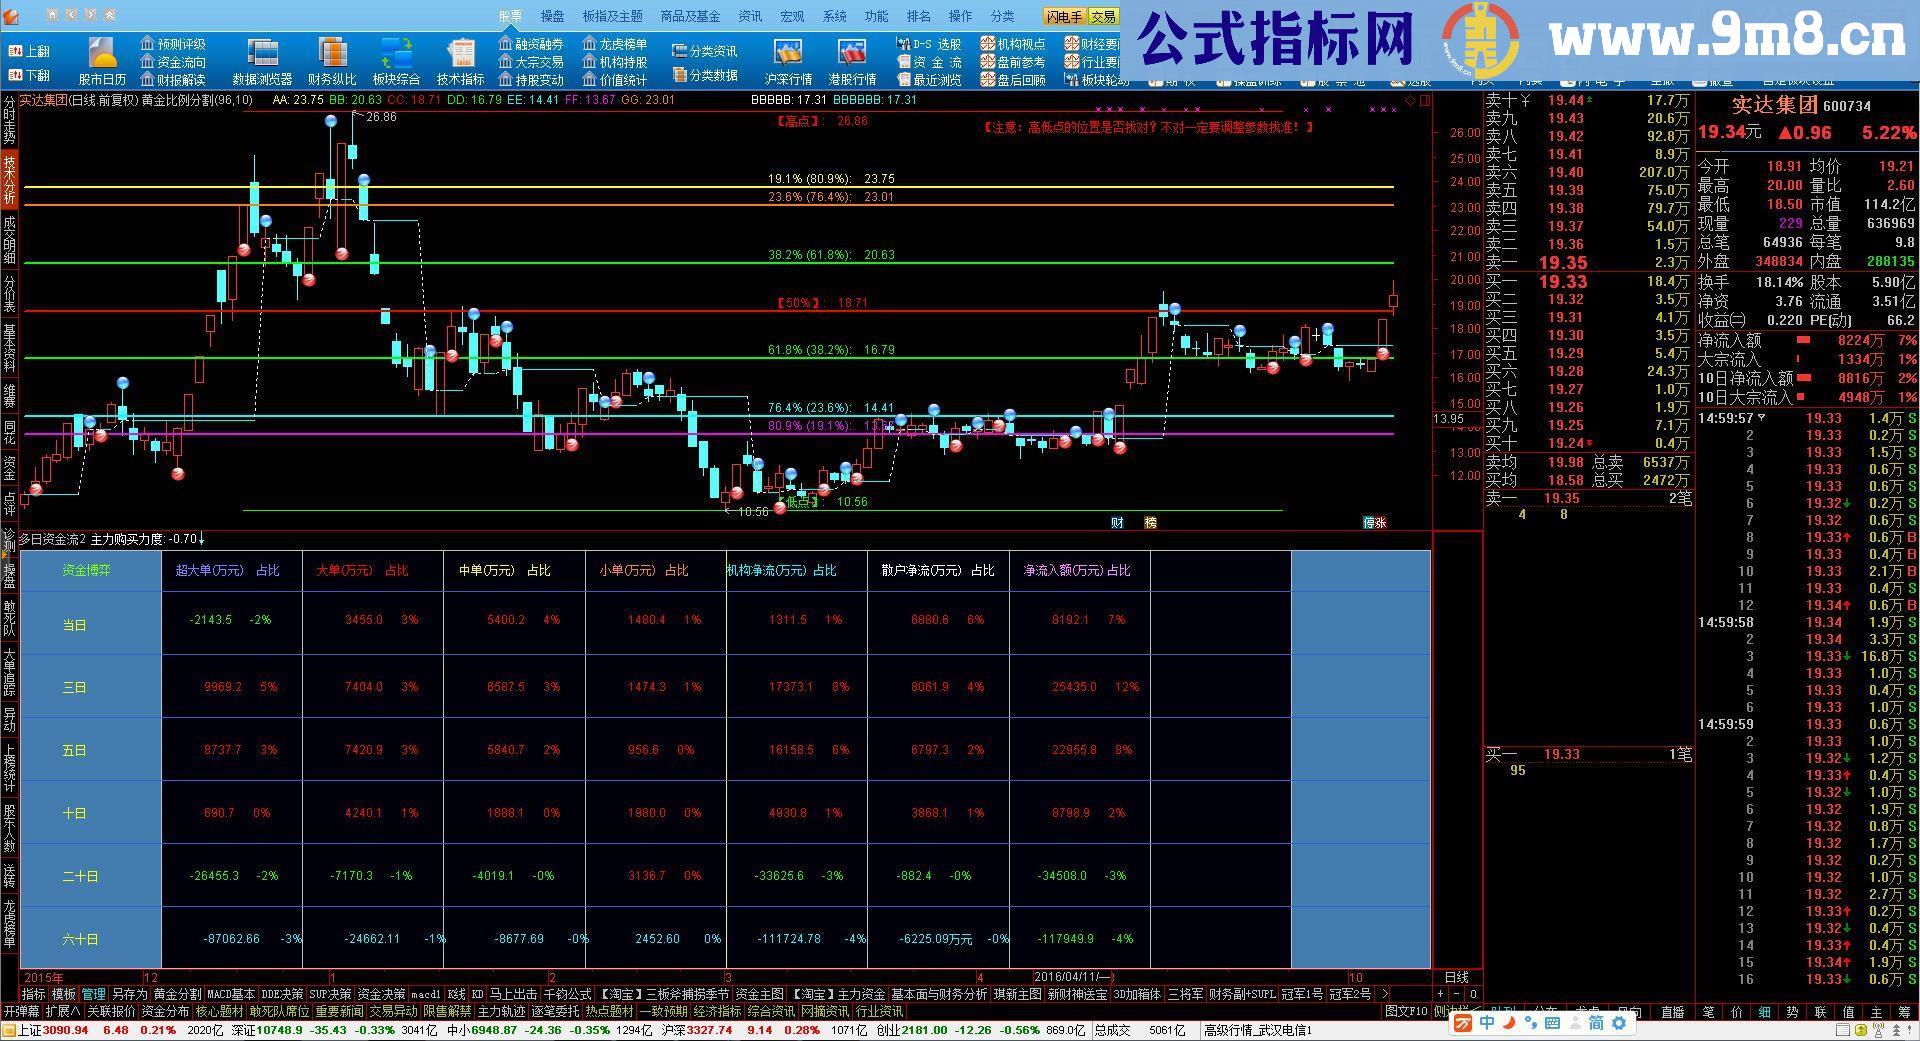Image resolution: width=1920 pixels, height=1041 pixels.
Task: Switch to the 黄金分割 tab
Action: pyautogui.click(x=176, y=994)
